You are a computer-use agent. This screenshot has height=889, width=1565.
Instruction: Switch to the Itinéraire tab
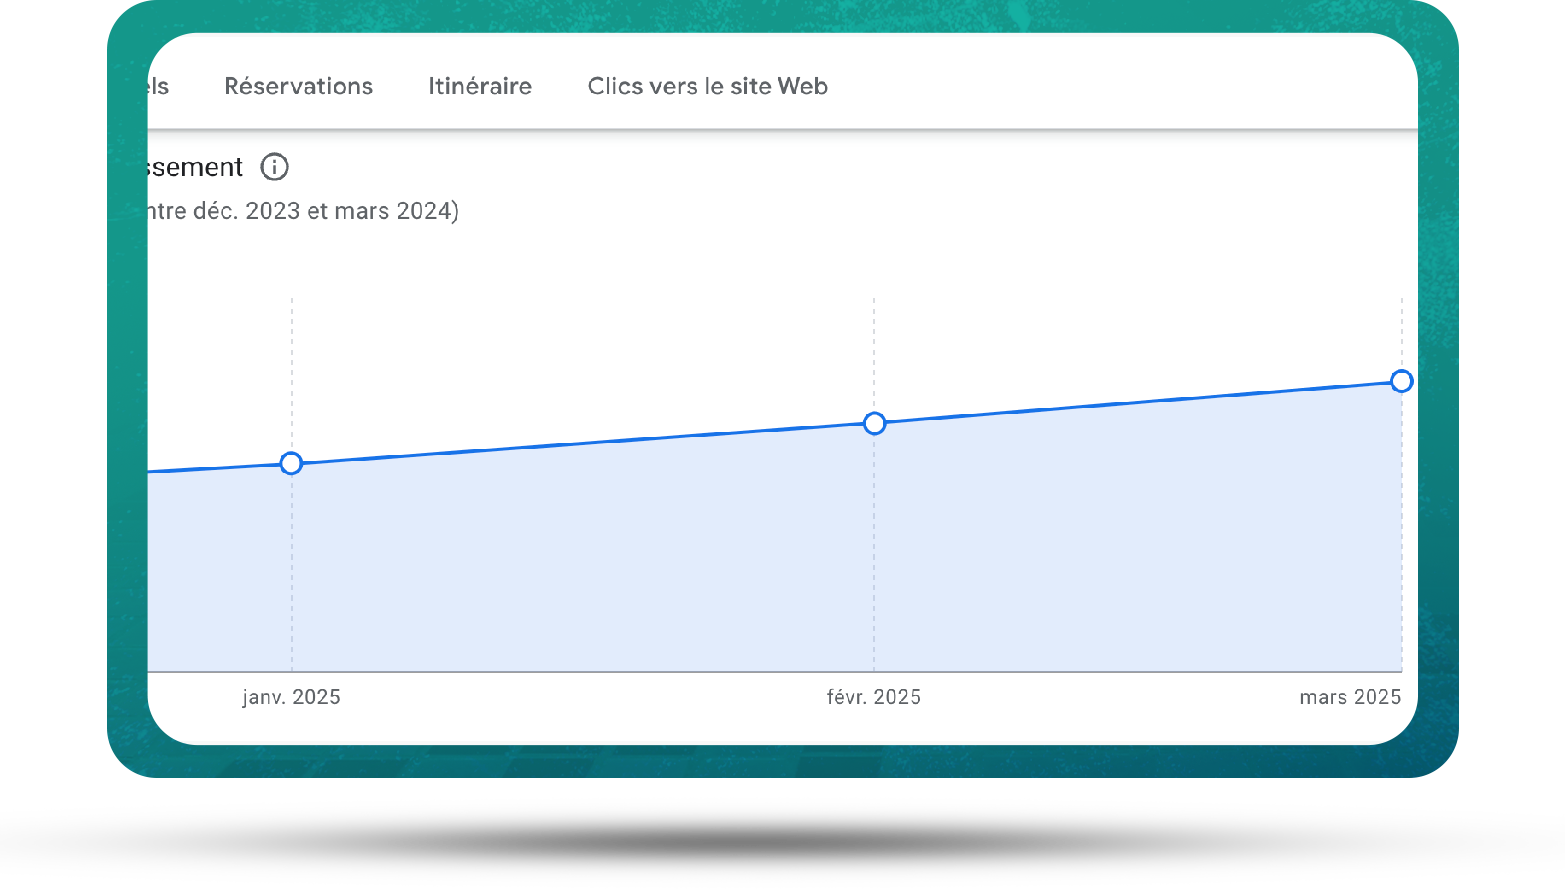pyautogui.click(x=480, y=86)
